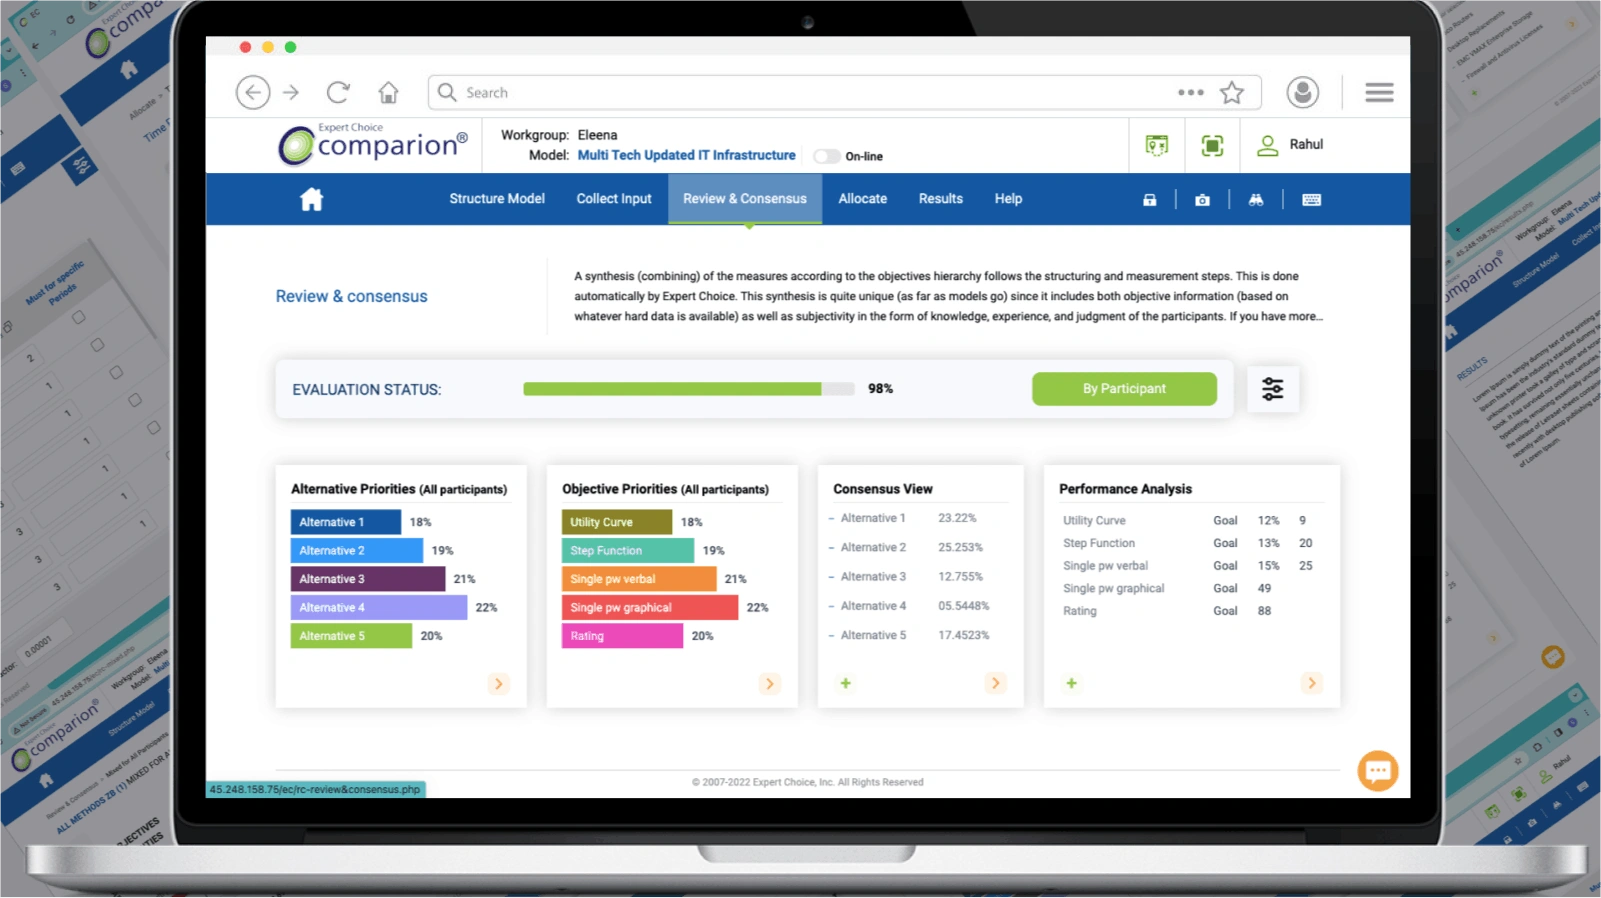Open the Structure Model tab

(x=497, y=199)
